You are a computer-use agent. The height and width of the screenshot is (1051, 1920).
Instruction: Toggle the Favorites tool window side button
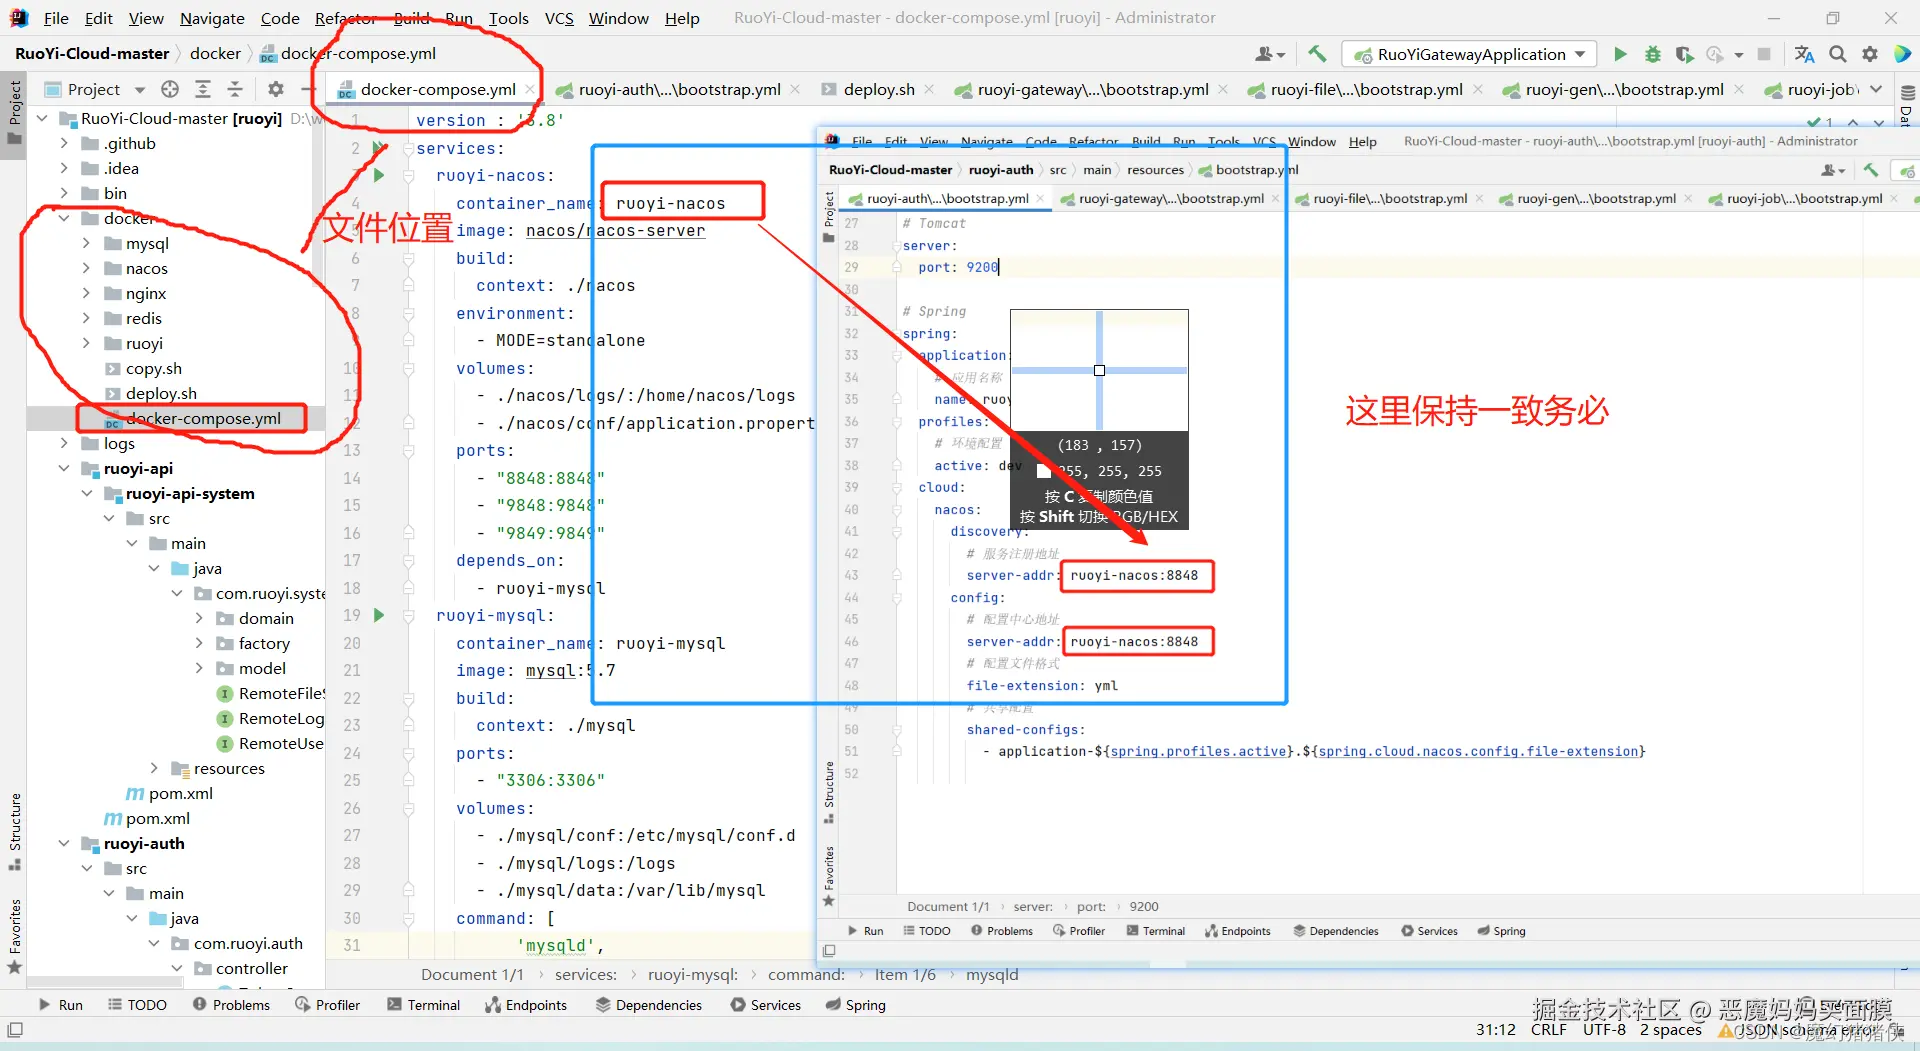click(14, 936)
